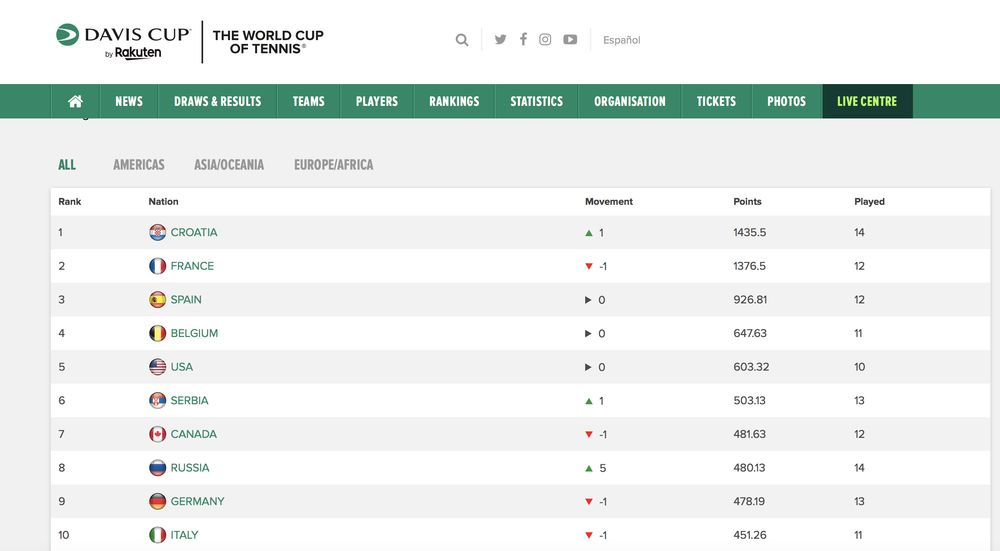Switch to the Asia/Oceania tab
Viewport: 1000px width, 551px height.
tap(229, 165)
